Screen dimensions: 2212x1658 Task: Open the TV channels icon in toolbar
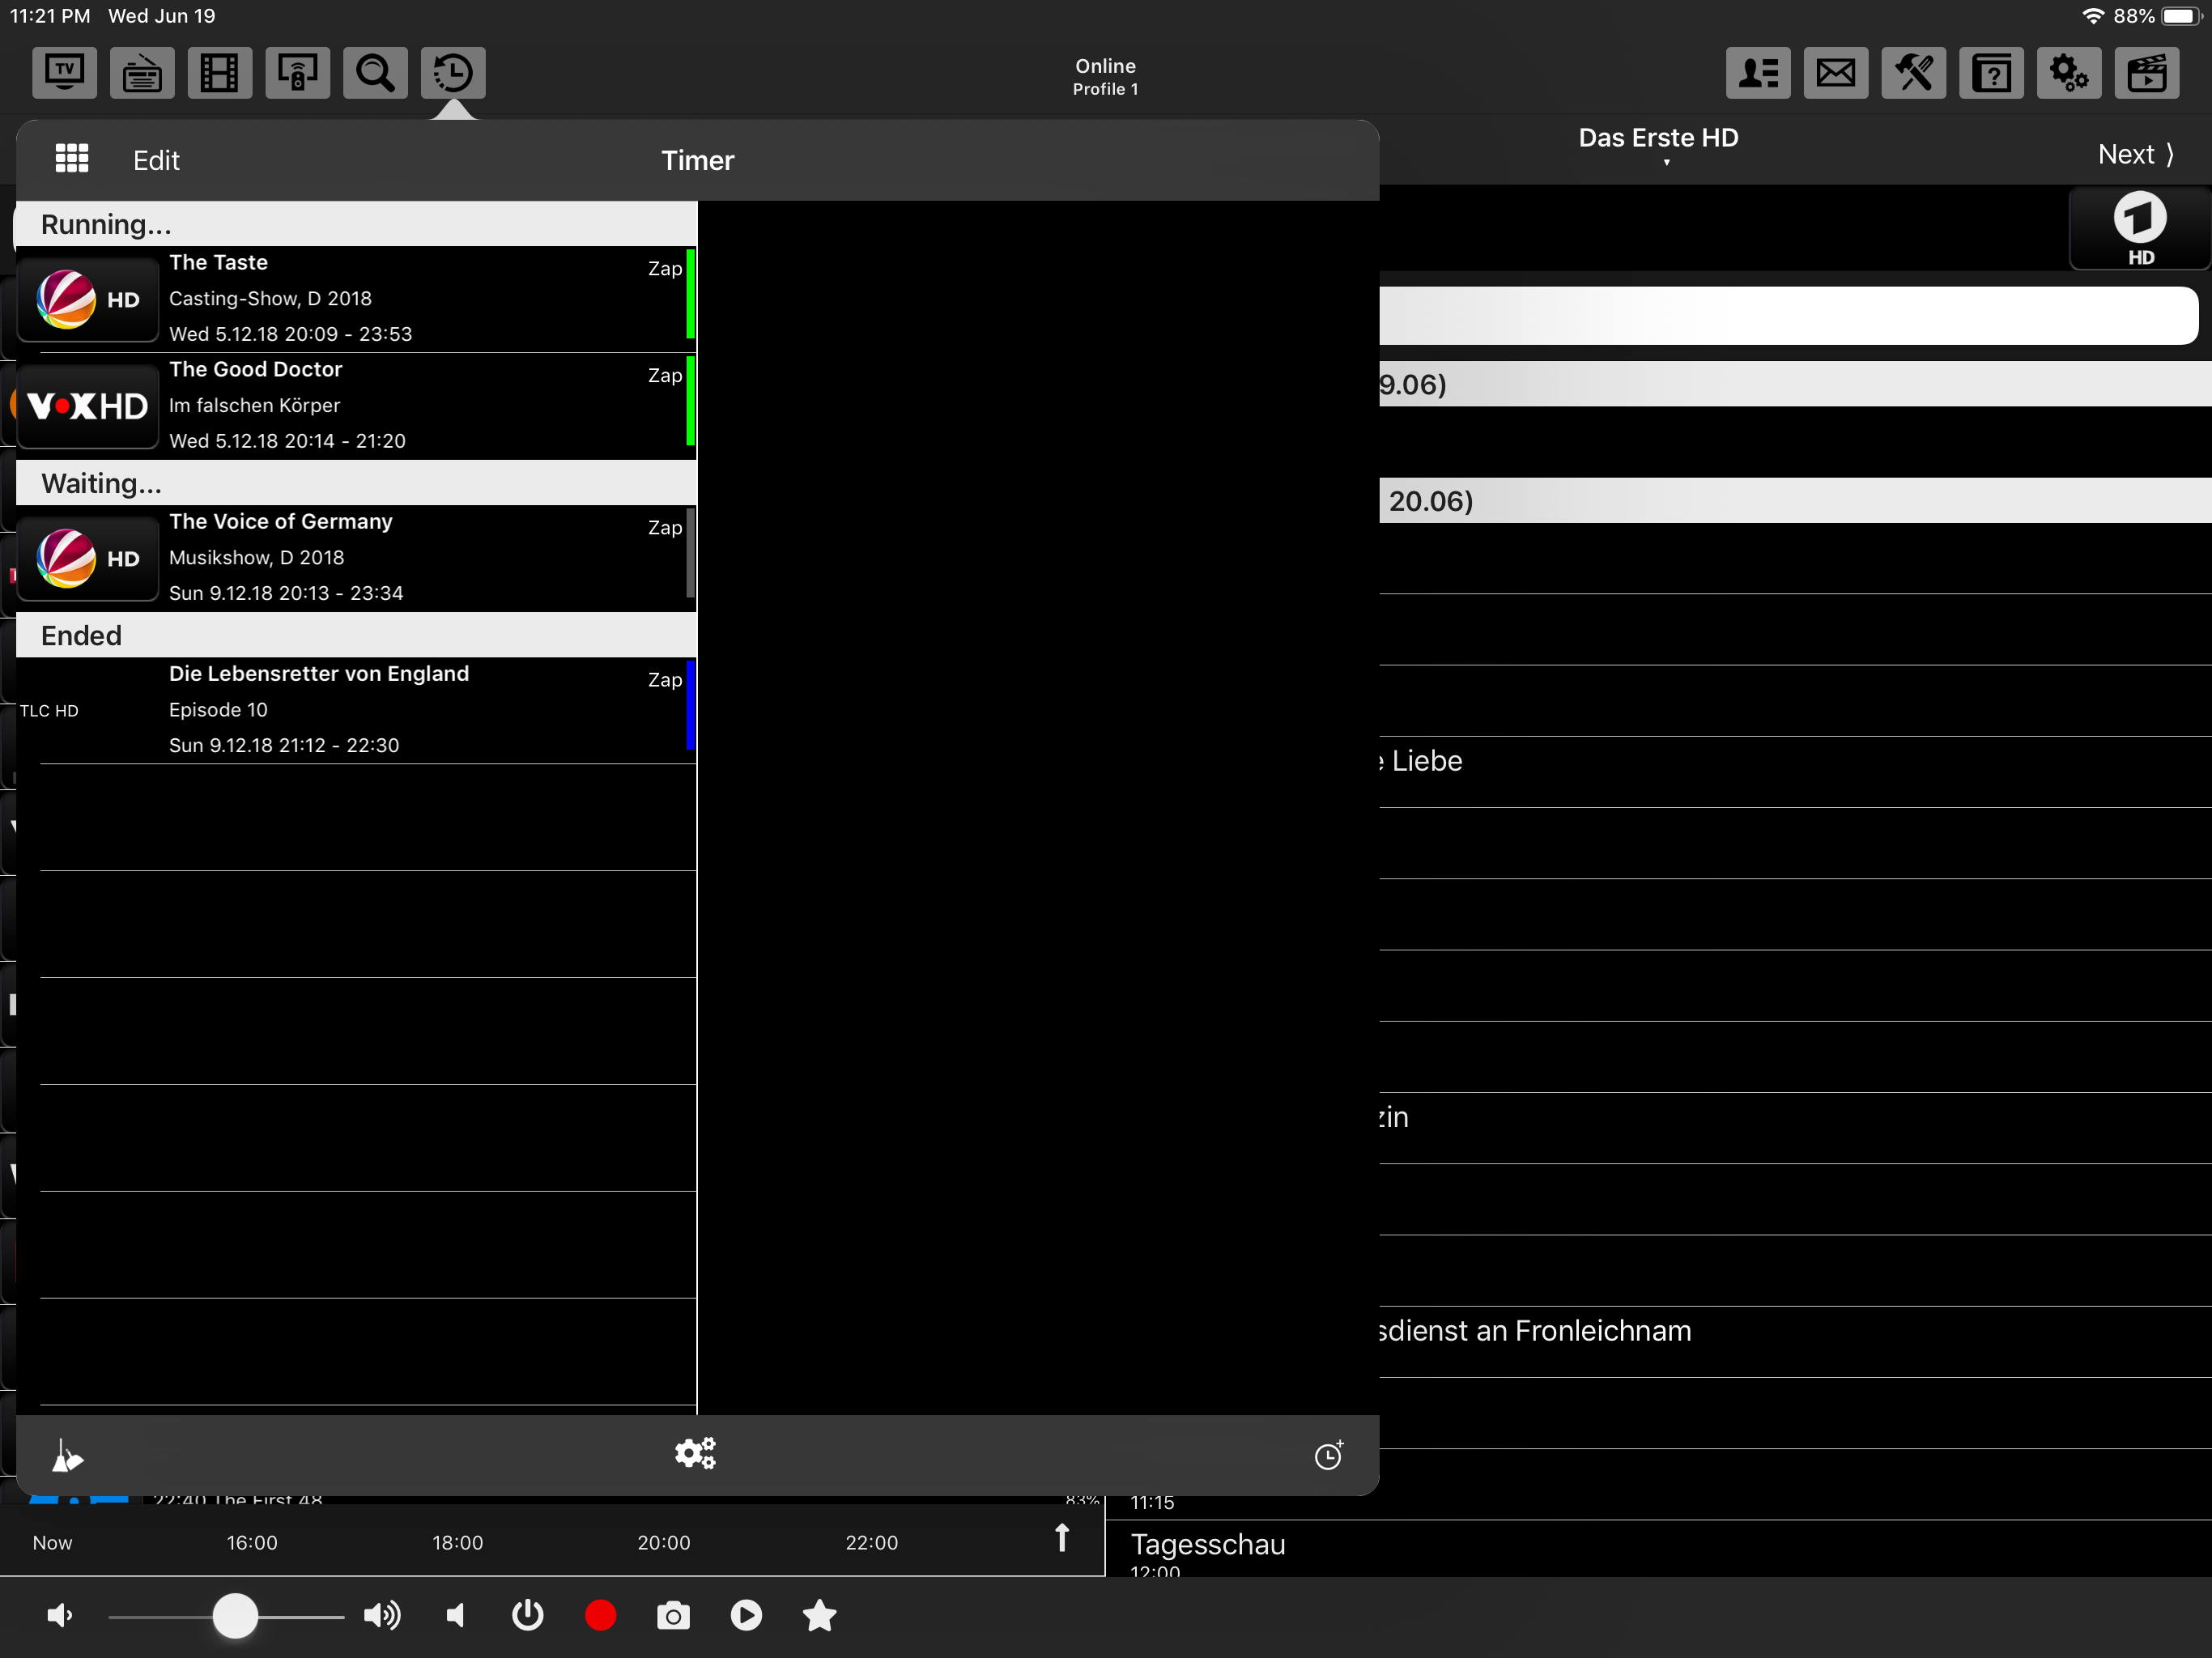(64, 72)
